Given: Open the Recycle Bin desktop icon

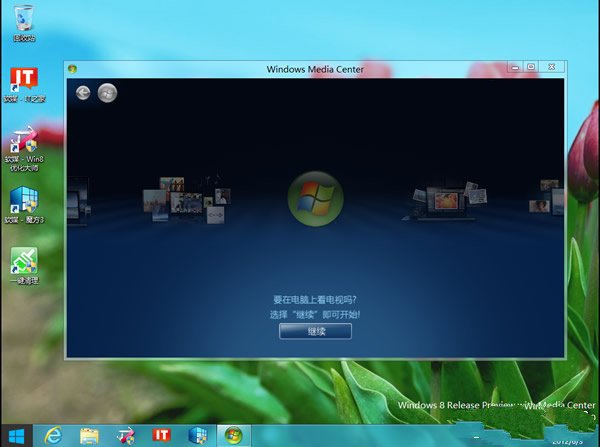Looking at the screenshot, I should (24, 22).
